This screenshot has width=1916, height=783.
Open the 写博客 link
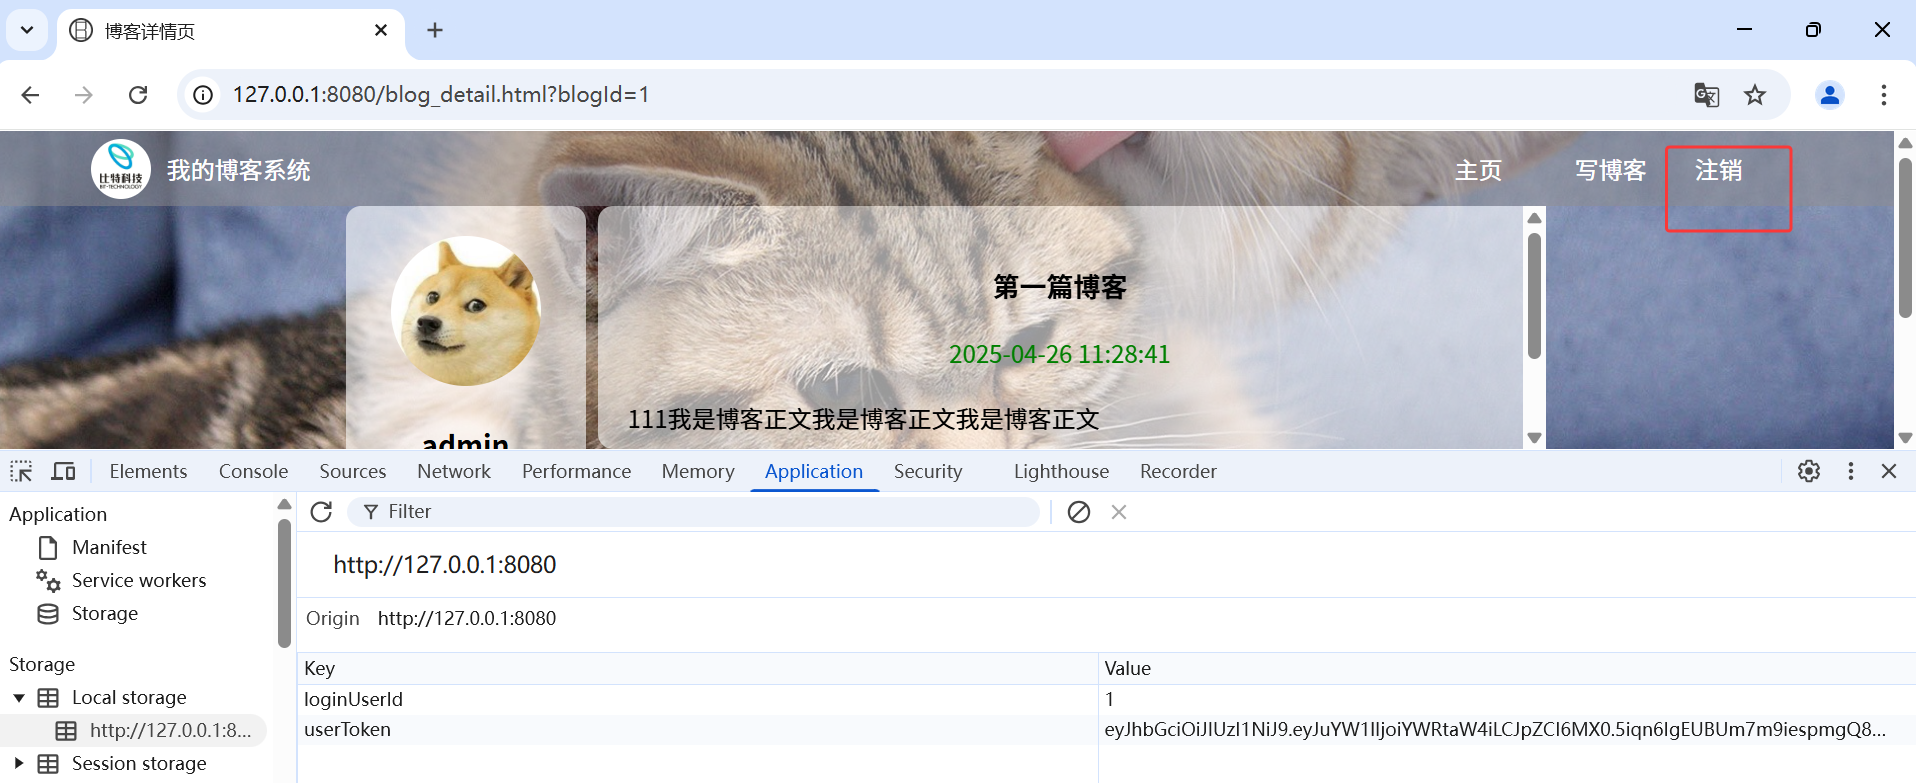coord(1610,171)
